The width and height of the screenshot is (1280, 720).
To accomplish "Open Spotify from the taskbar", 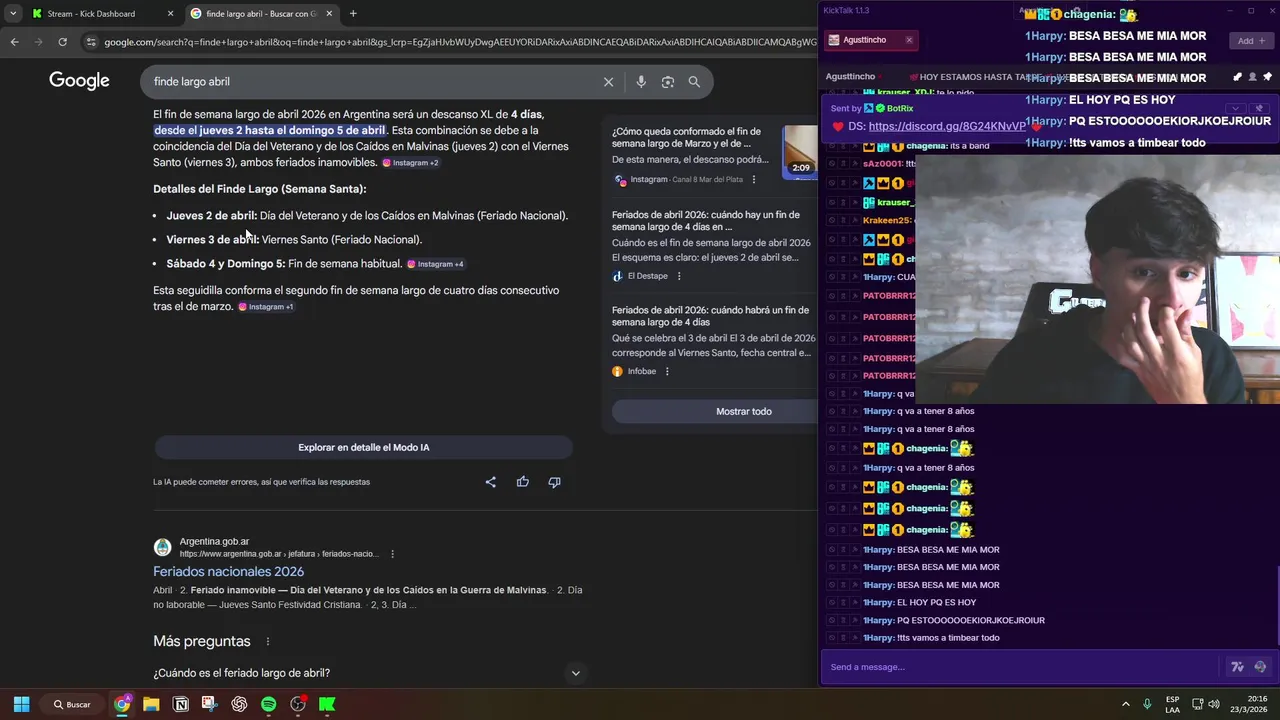I will point(268,704).
